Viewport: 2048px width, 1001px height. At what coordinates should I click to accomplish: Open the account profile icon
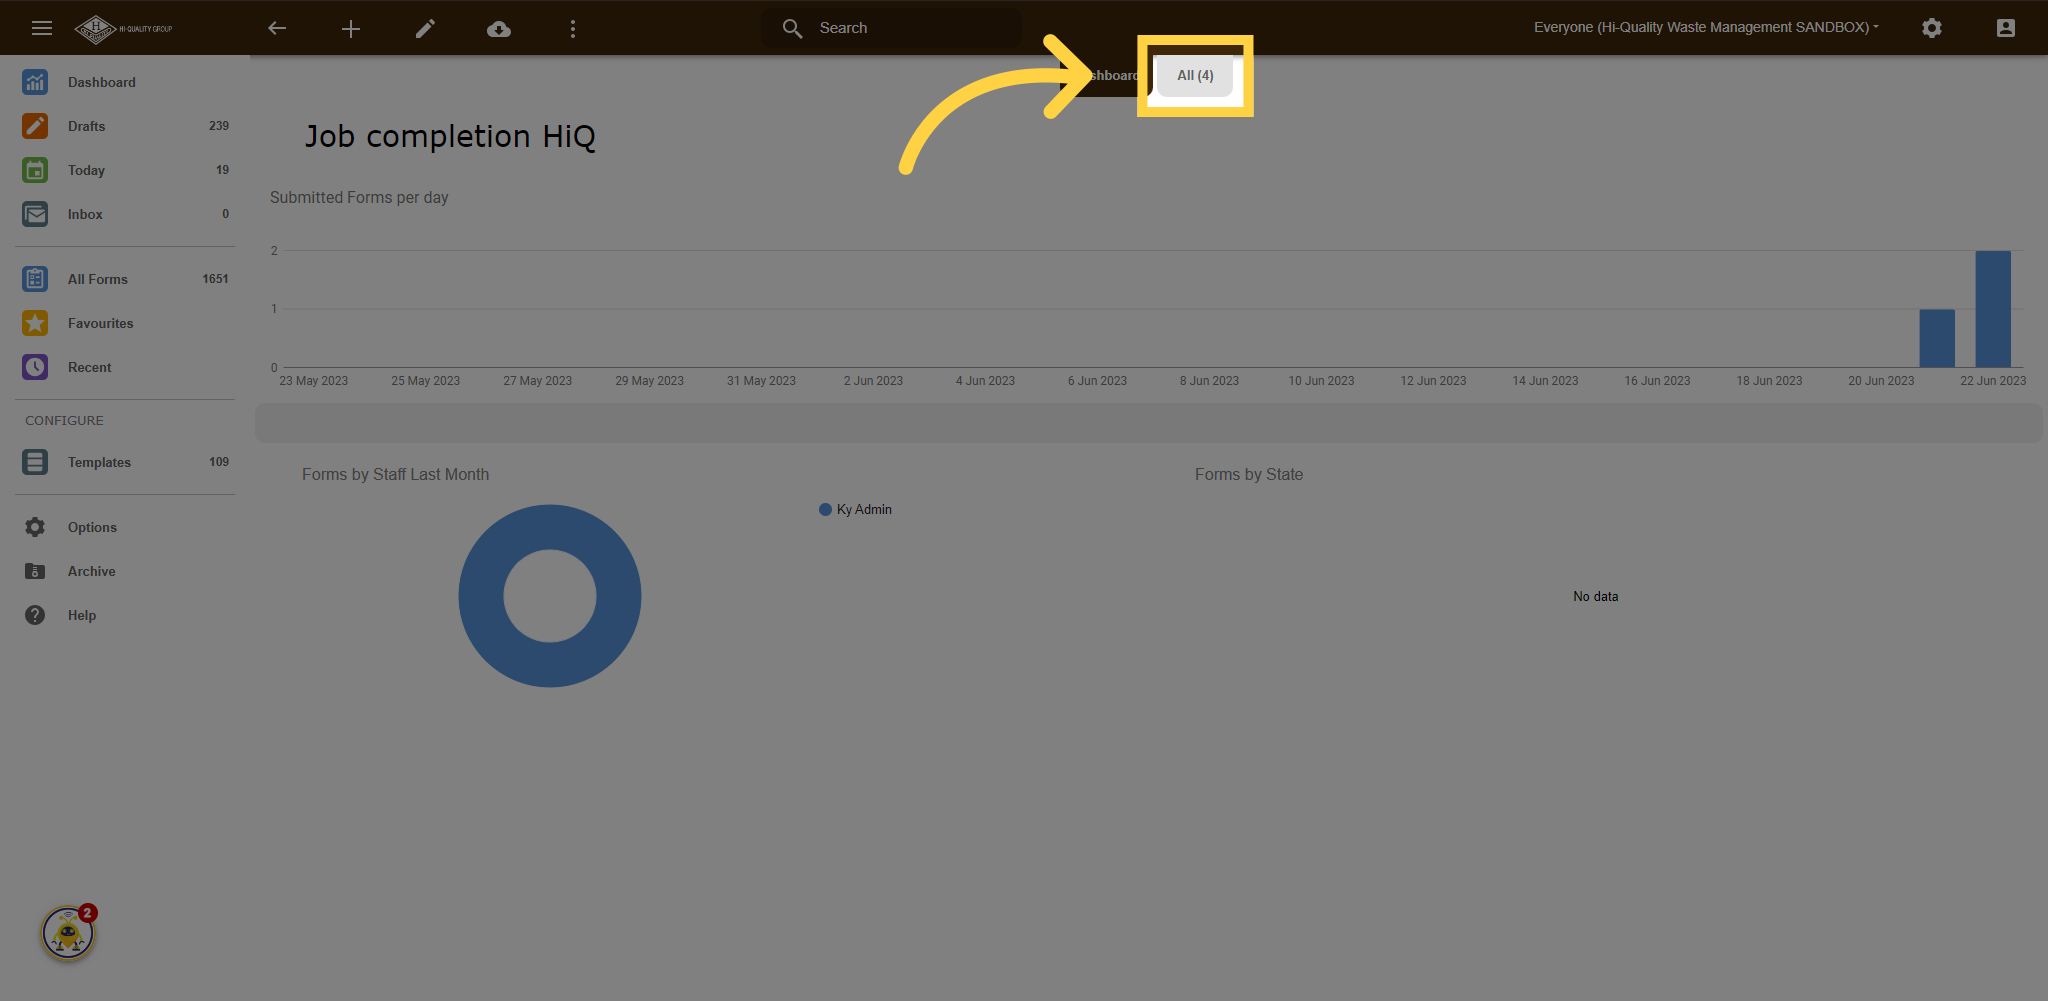2006,28
